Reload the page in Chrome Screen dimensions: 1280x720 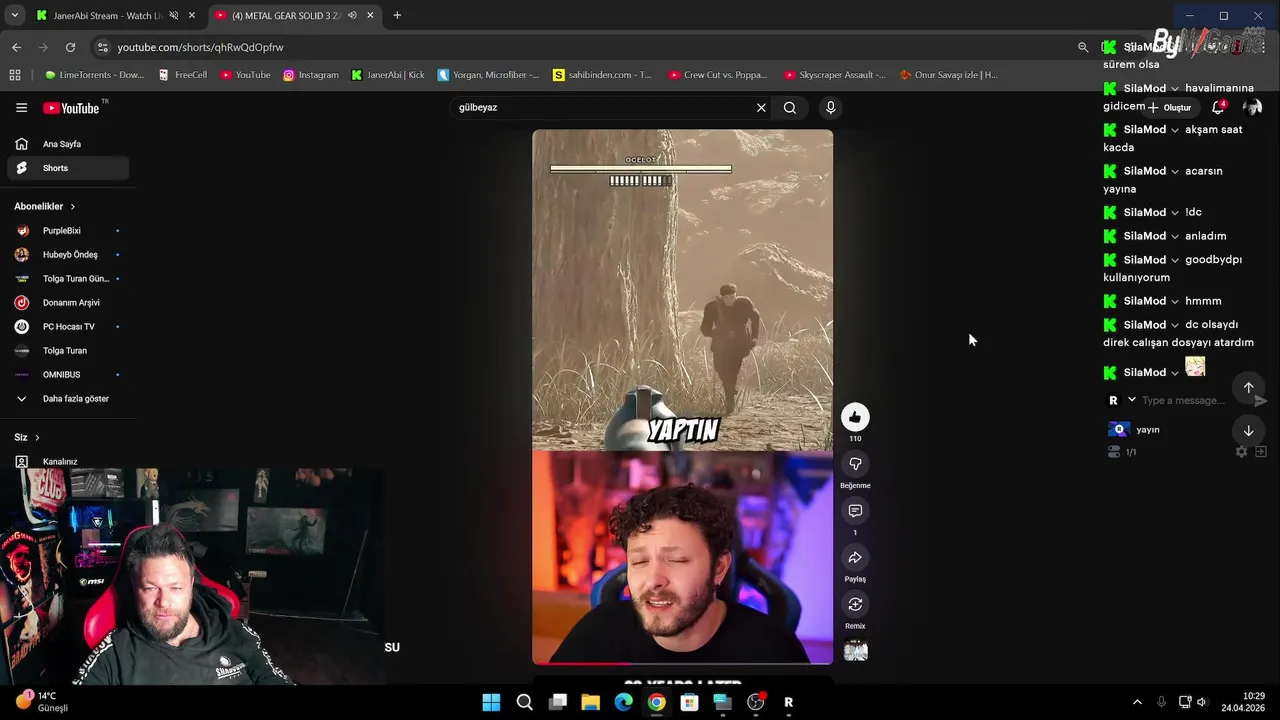coord(70,47)
